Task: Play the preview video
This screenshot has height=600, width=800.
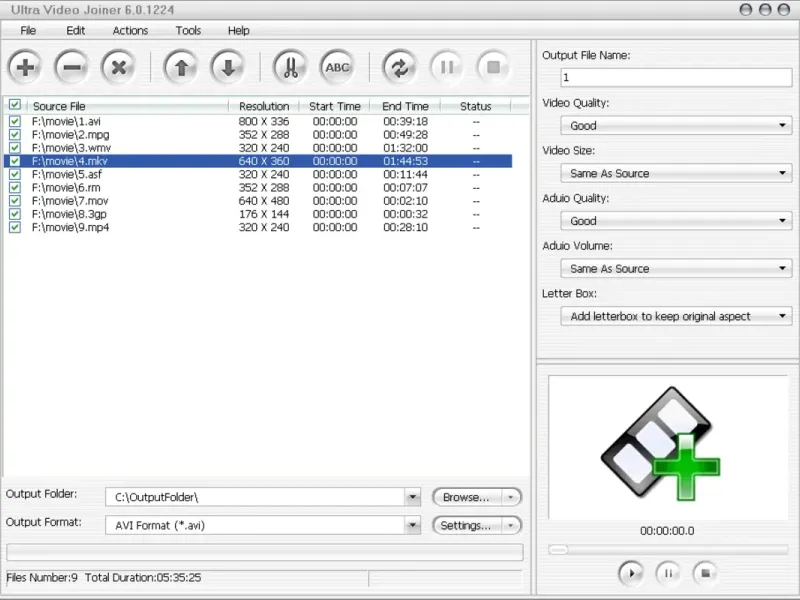Action: coord(631,573)
